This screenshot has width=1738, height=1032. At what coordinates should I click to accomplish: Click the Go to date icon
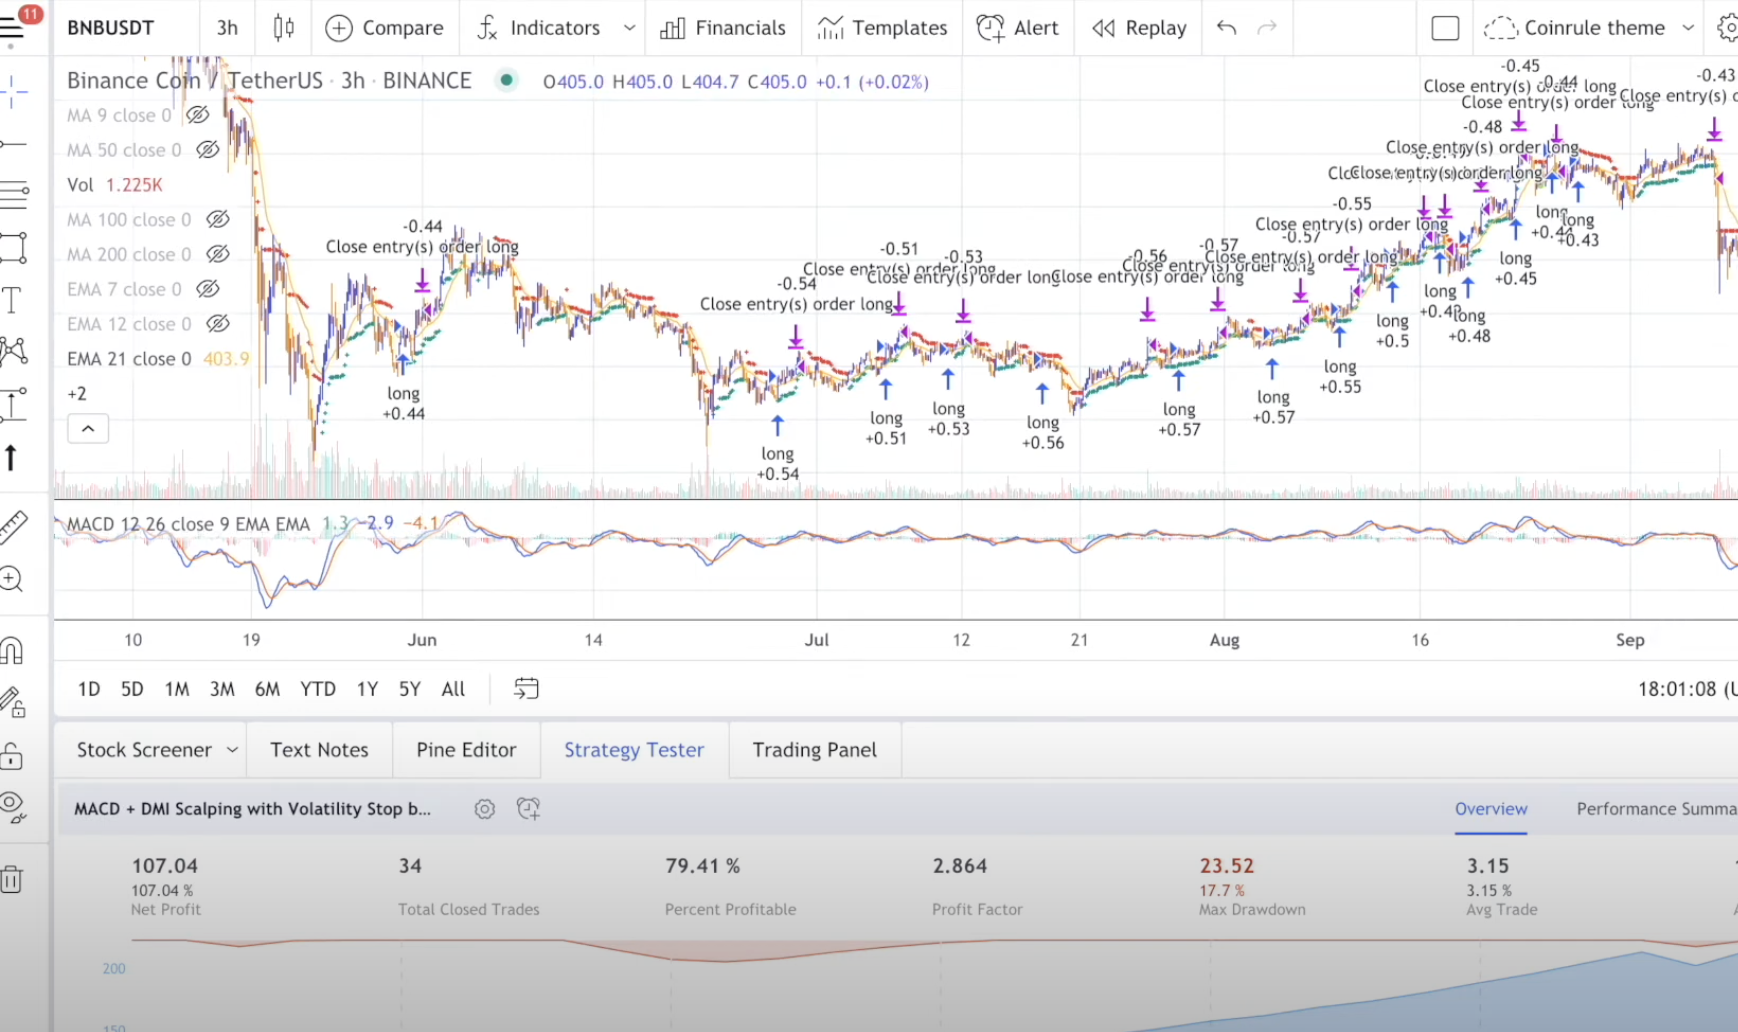tap(525, 688)
